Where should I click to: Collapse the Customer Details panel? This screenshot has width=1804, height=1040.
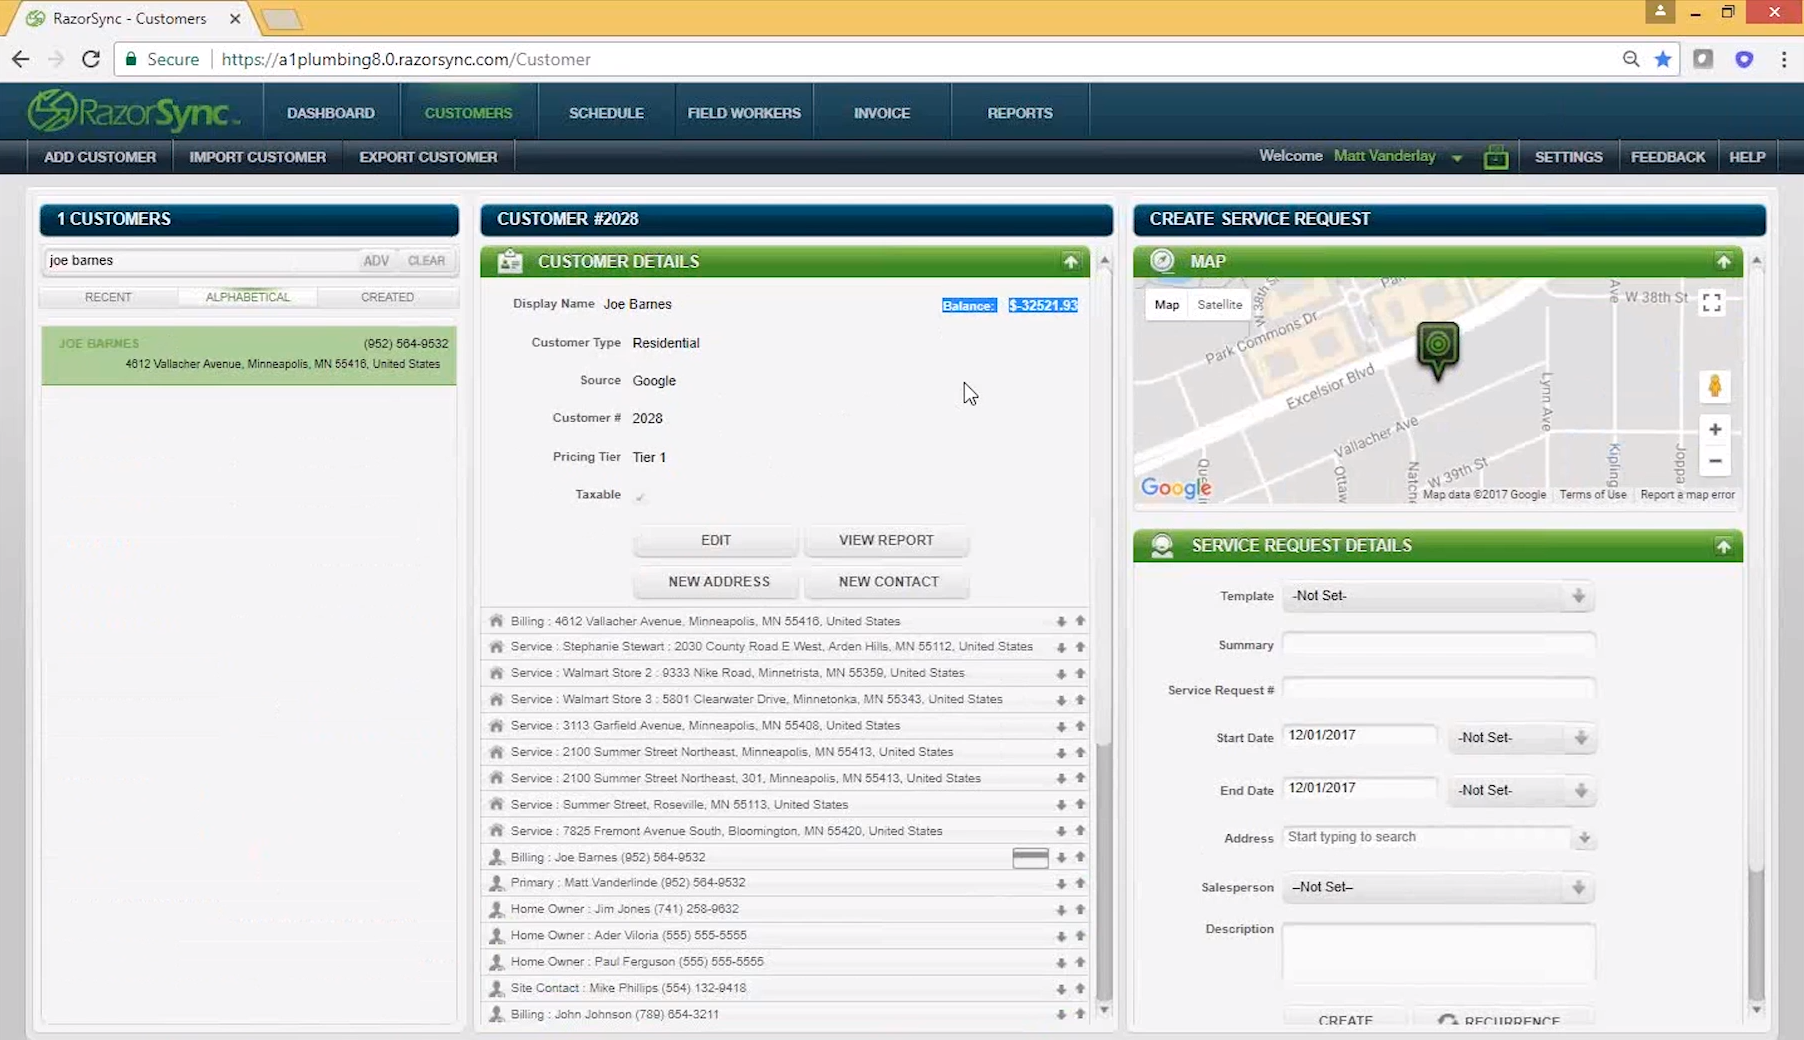click(x=1070, y=262)
